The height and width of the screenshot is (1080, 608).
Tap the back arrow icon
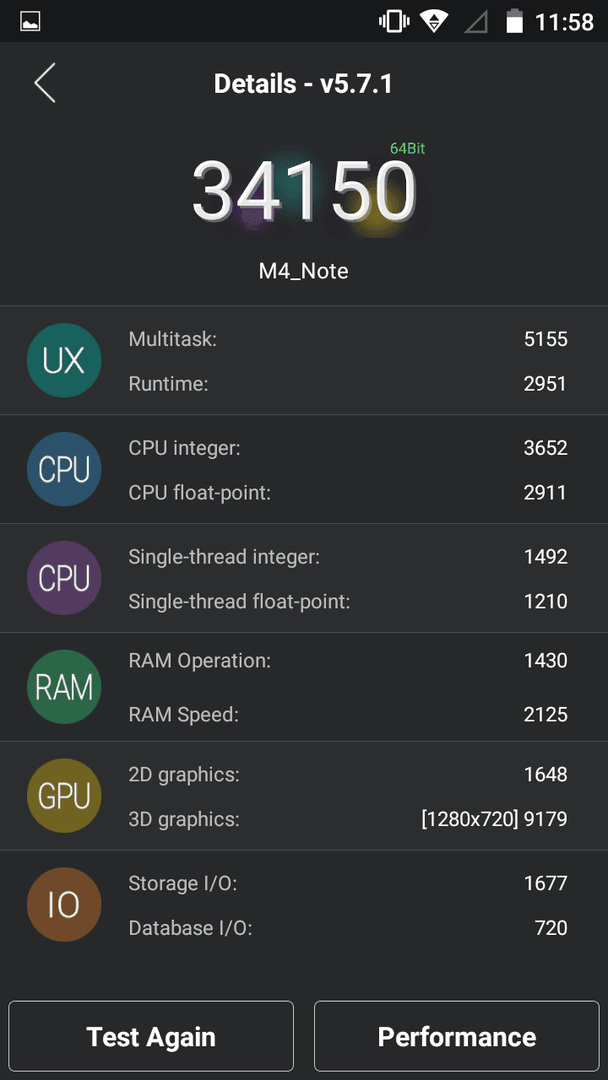(45, 83)
